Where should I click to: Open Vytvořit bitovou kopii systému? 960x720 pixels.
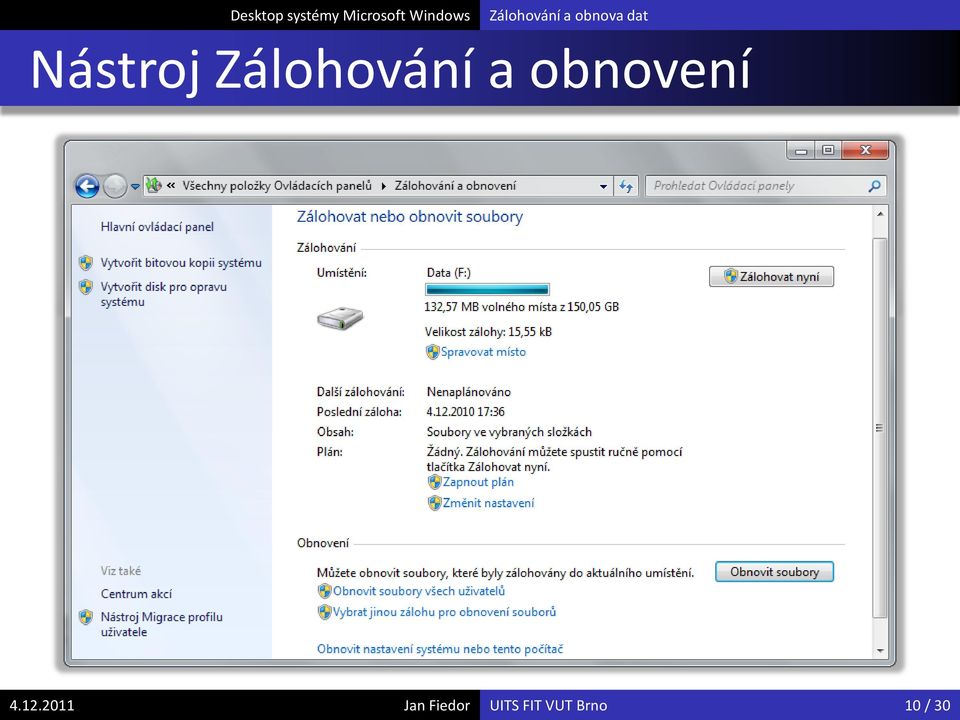coord(181,263)
